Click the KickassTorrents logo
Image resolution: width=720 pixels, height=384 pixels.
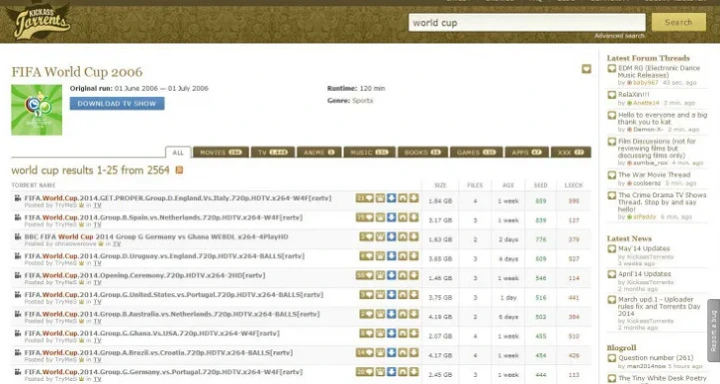[42, 22]
